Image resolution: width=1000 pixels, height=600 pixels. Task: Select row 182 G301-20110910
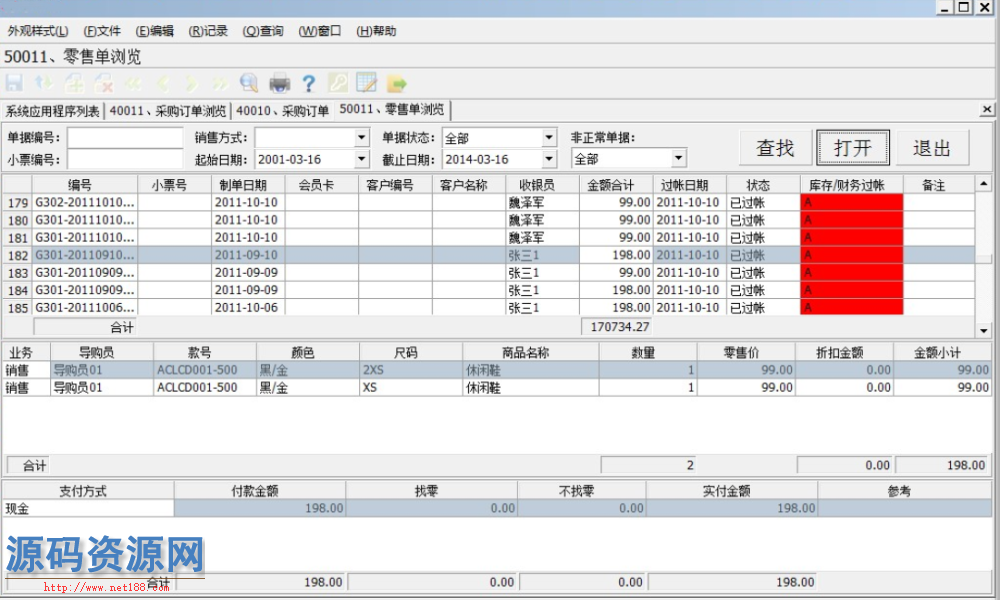[x=488, y=255]
